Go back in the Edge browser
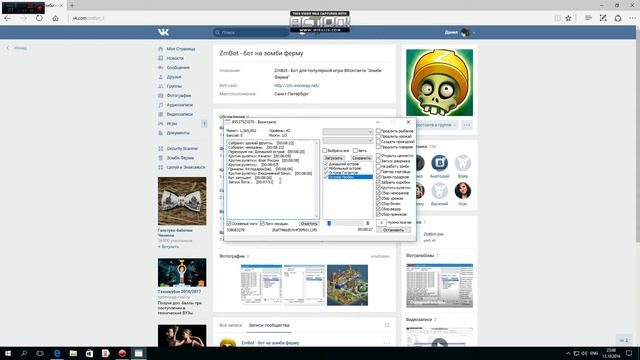 pos(8,18)
